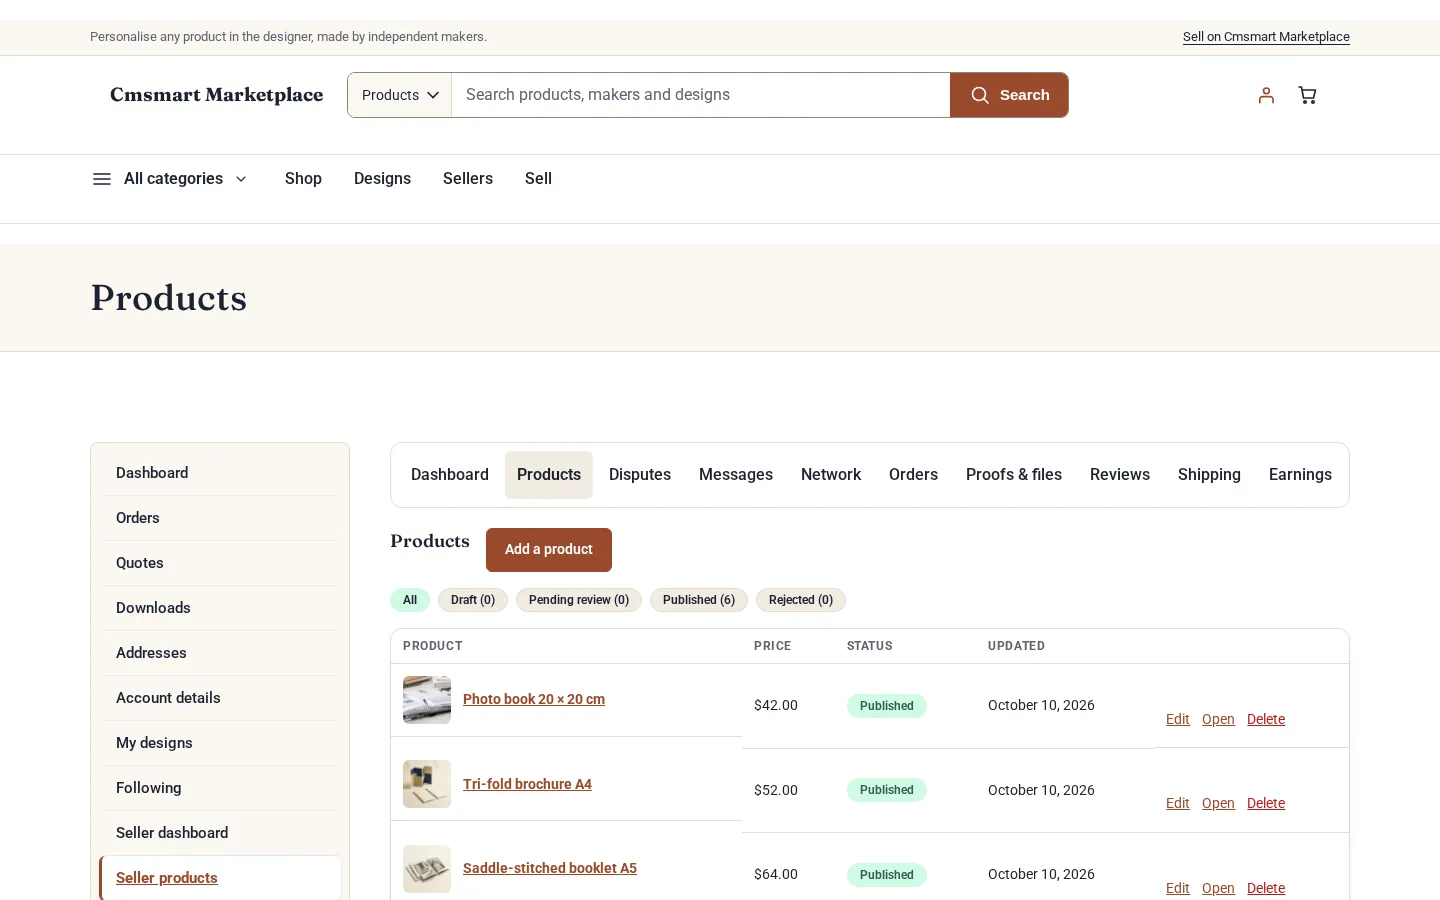Select the All filter pill
Image resolution: width=1440 pixels, height=900 pixels.
pos(410,600)
